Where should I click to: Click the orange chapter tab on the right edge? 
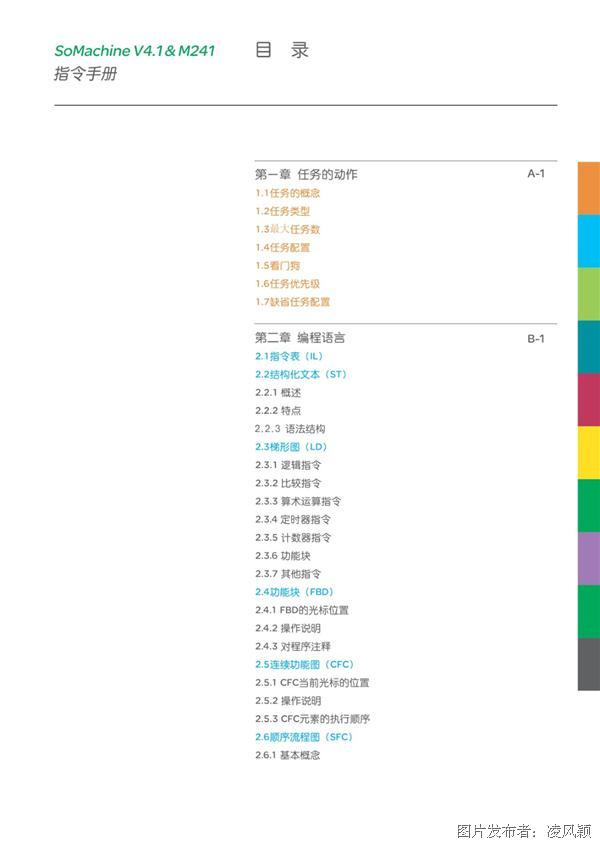(x=589, y=188)
